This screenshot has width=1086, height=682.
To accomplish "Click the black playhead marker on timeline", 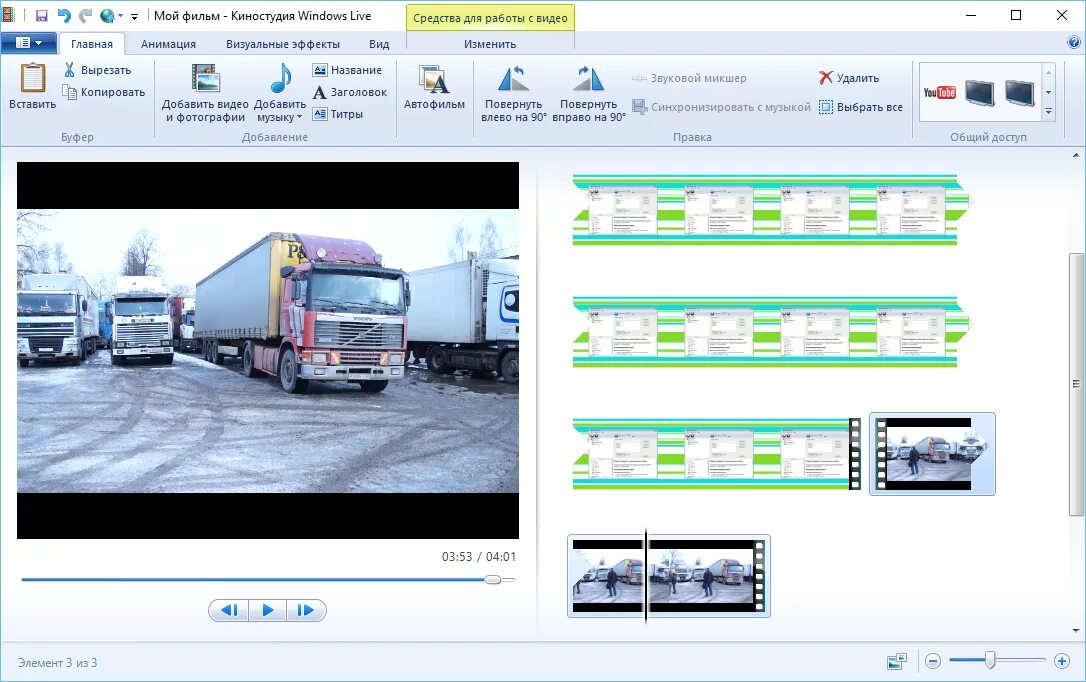I will coord(646,576).
